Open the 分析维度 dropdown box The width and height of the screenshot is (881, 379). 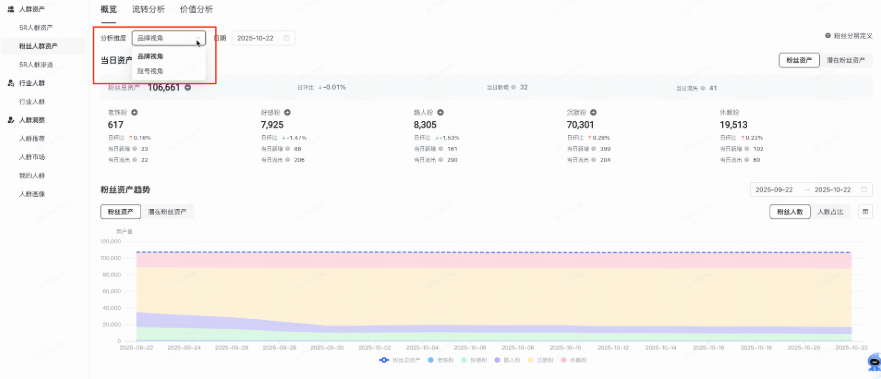click(169, 38)
